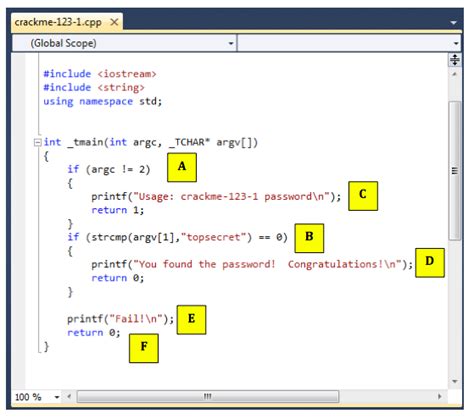Open the 100 % zoom dropdown
The image size is (474, 419).
pos(57,397)
